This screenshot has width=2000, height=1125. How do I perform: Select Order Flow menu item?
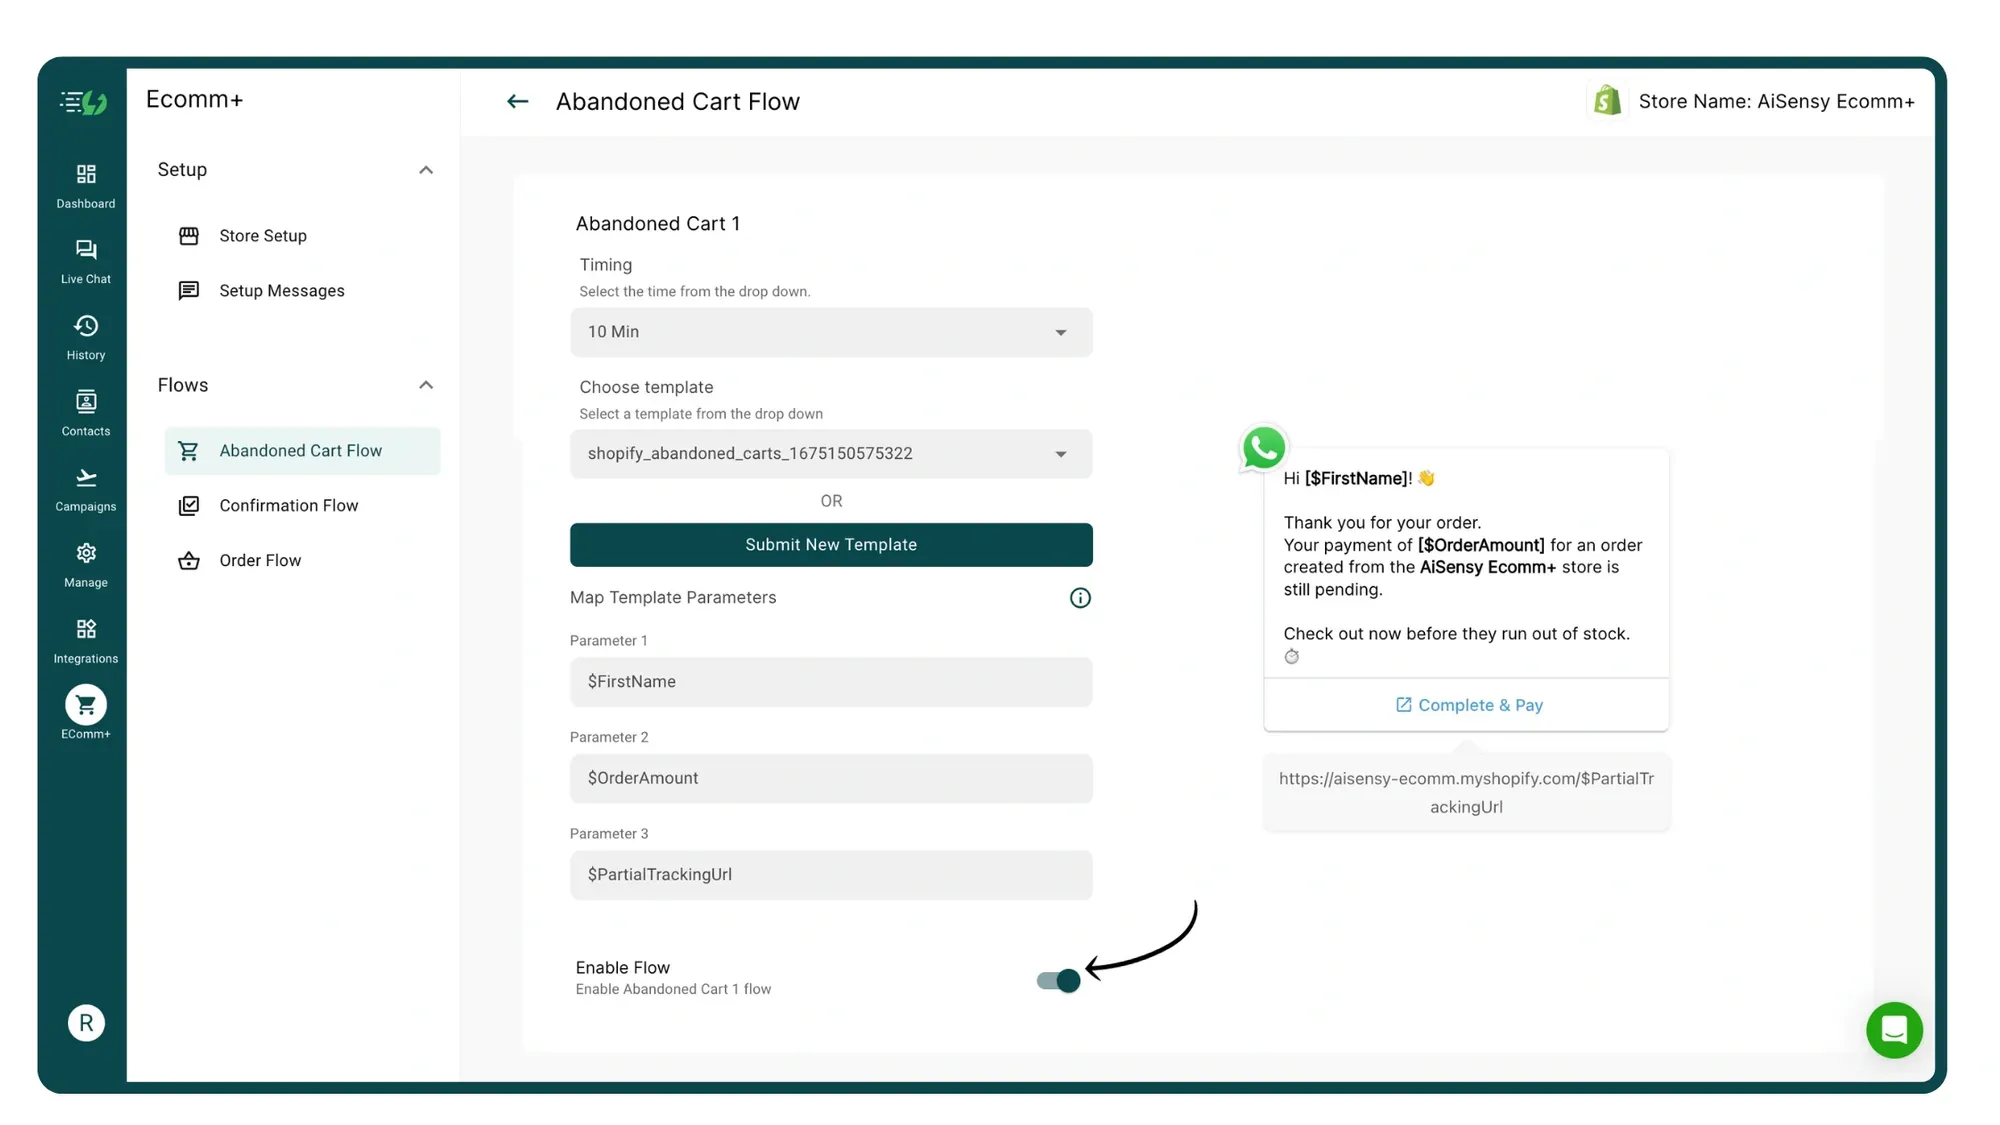(x=260, y=561)
